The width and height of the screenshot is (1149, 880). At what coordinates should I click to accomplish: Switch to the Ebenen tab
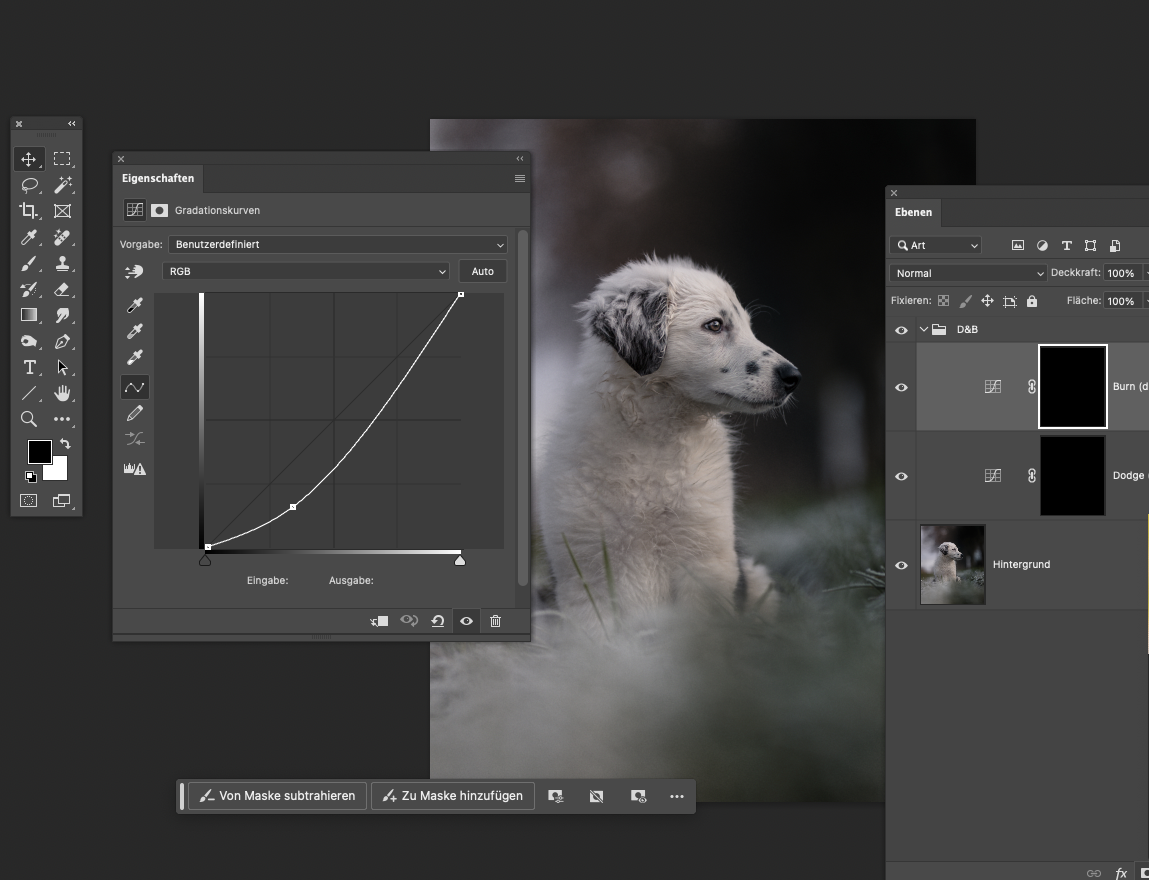[x=913, y=212]
